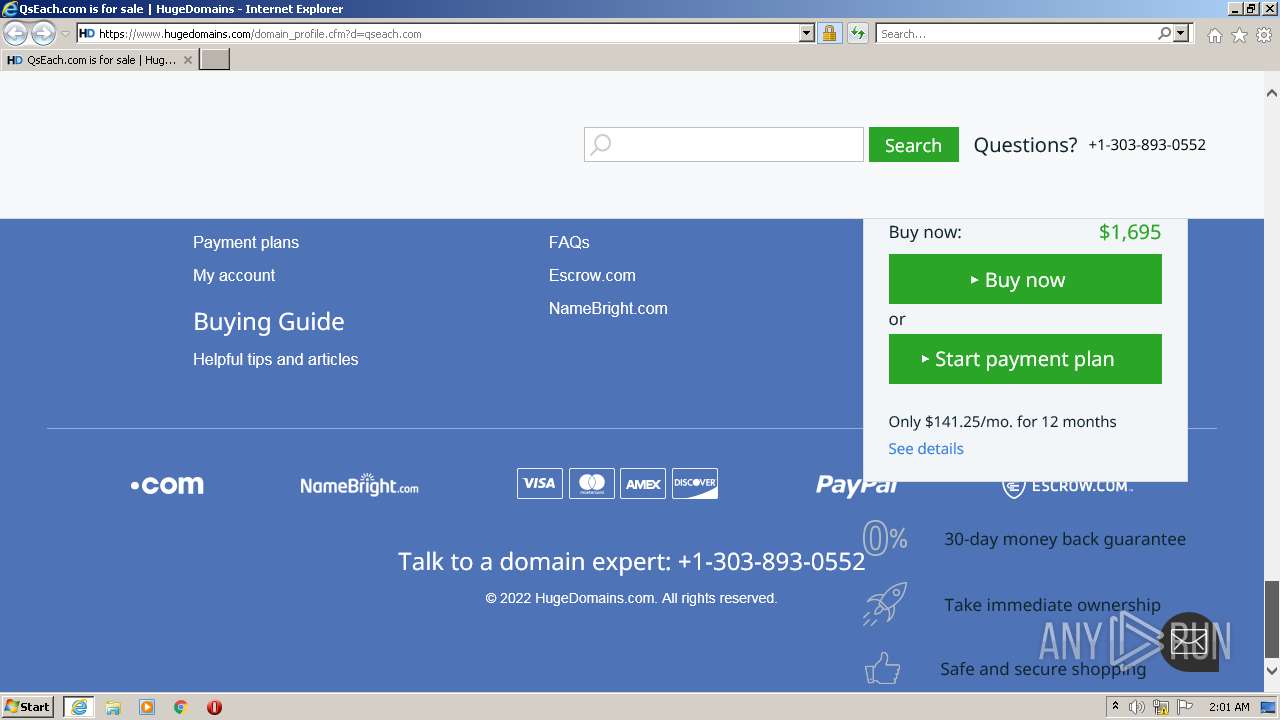Click the vertical scrollbar thumb
This screenshot has width=1280, height=720.
(x=1272, y=620)
